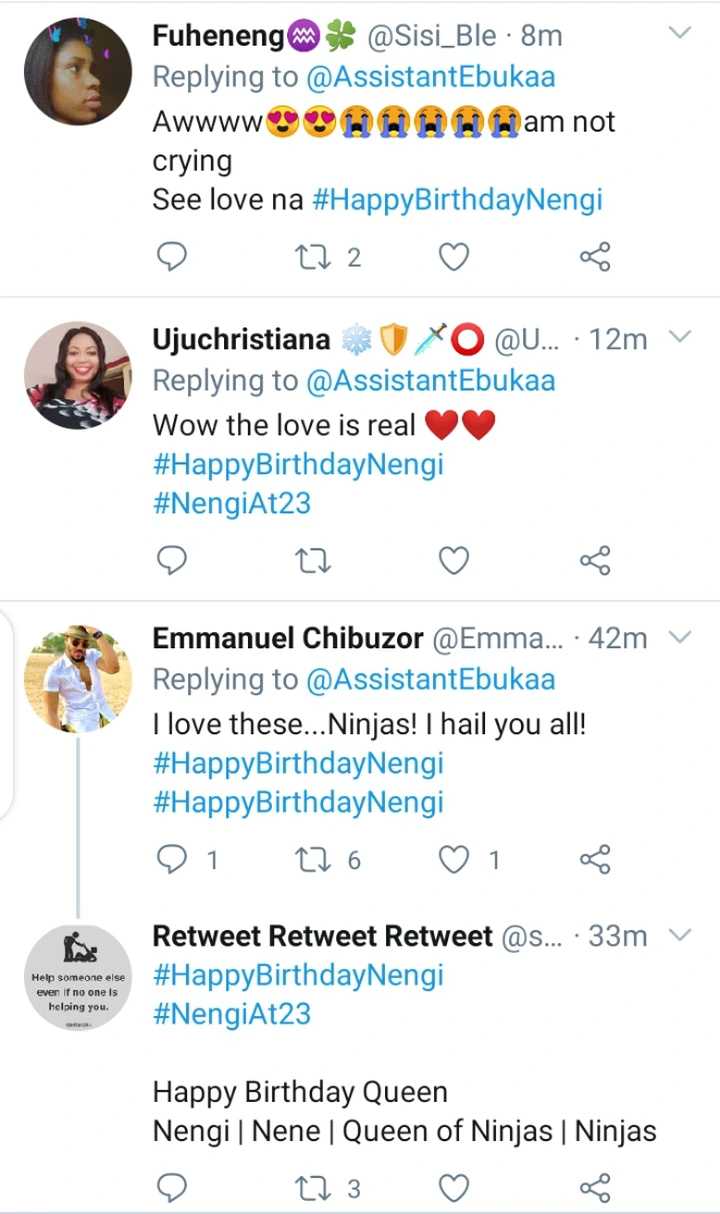Open options chevron on Fuheneng's tweet
720x1214 pixels.
point(679,34)
